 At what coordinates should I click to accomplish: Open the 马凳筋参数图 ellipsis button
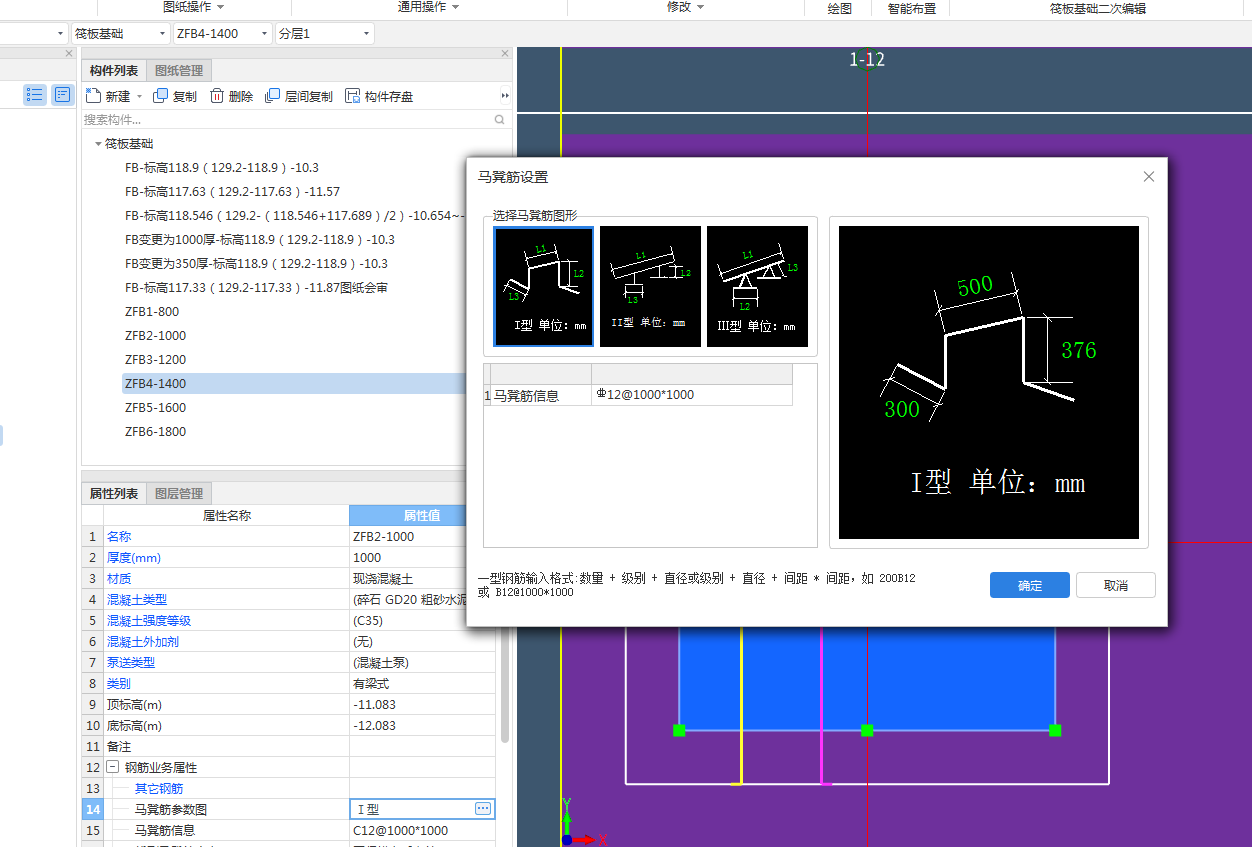pos(483,809)
